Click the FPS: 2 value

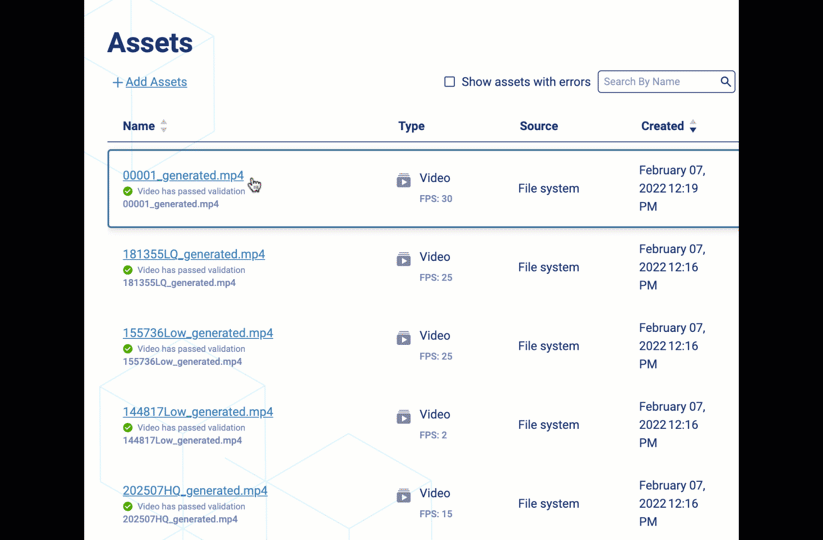pos(433,435)
